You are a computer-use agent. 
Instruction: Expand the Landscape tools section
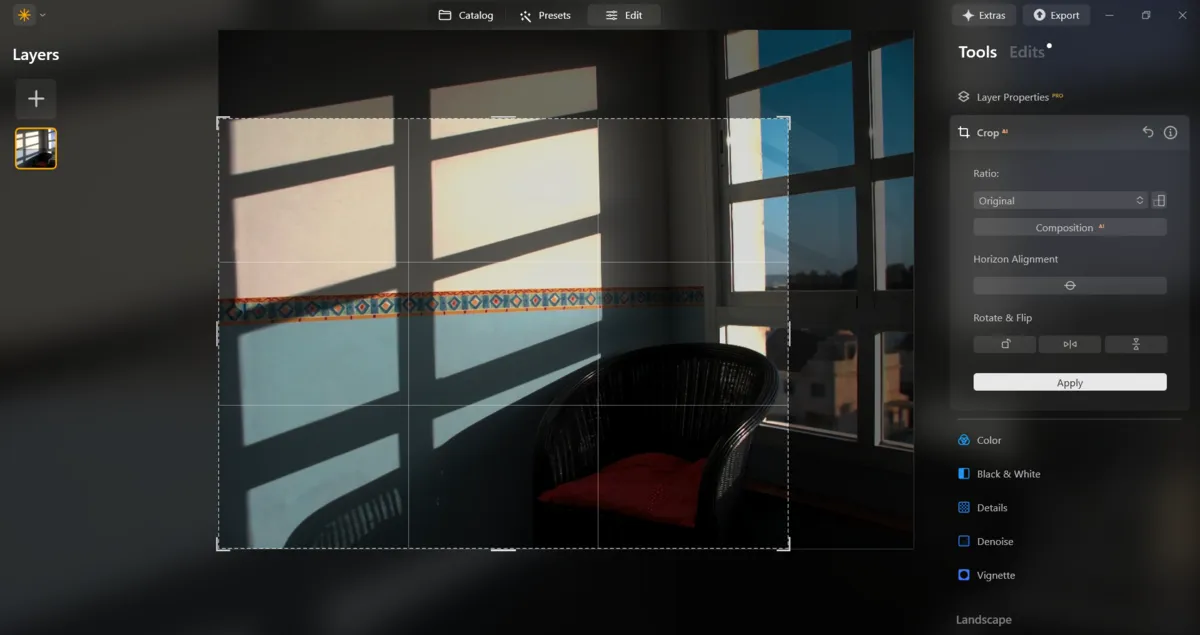click(983, 619)
